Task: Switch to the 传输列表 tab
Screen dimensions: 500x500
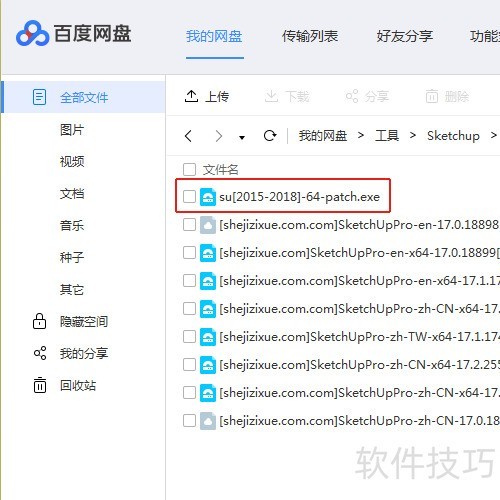Action: coord(310,36)
